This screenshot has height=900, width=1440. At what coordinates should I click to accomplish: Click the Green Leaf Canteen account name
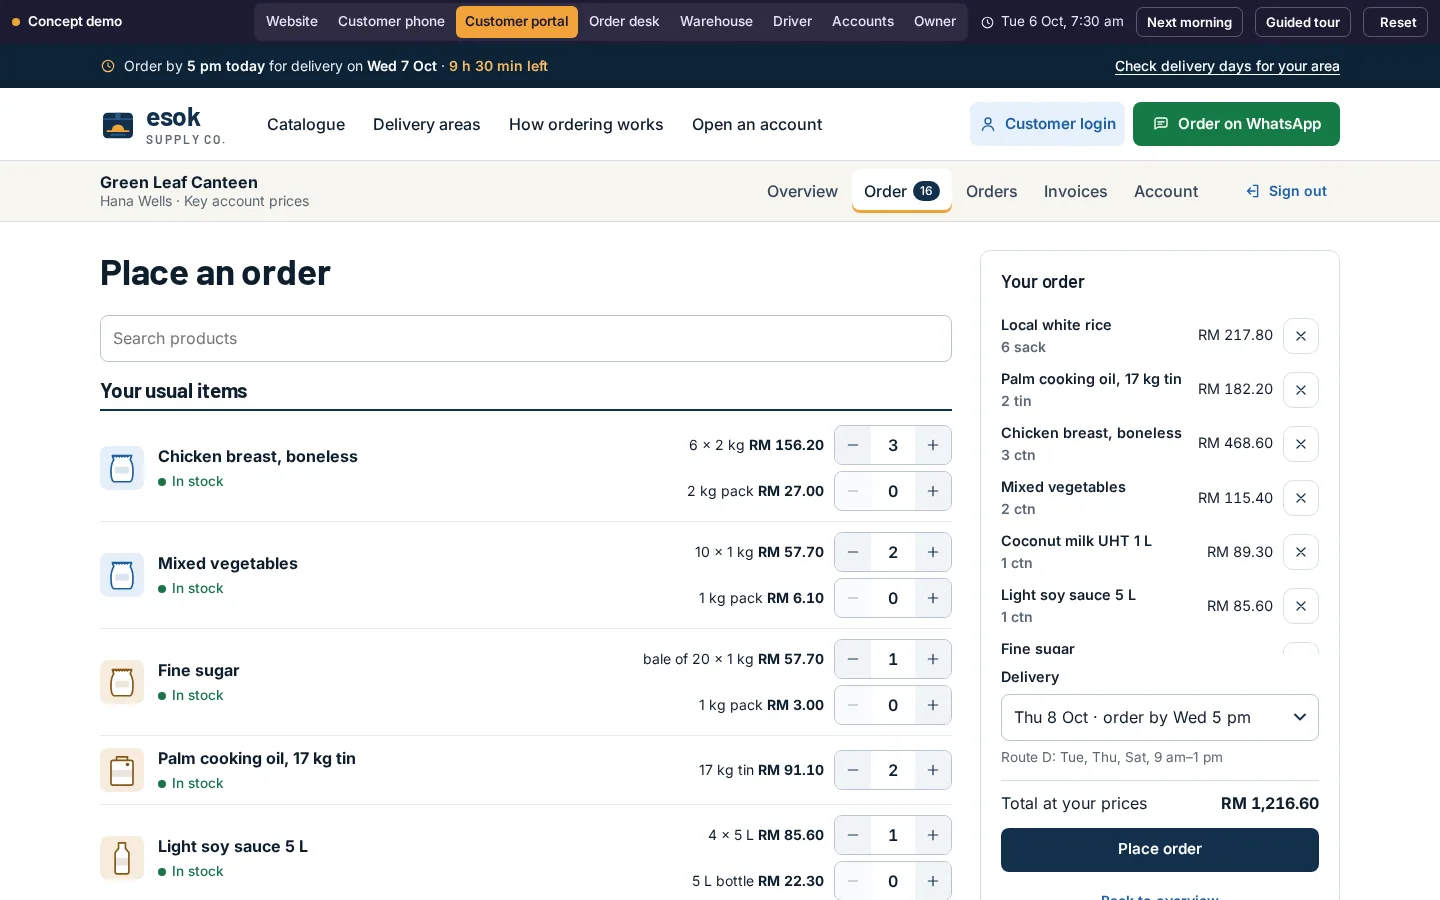pyautogui.click(x=179, y=182)
